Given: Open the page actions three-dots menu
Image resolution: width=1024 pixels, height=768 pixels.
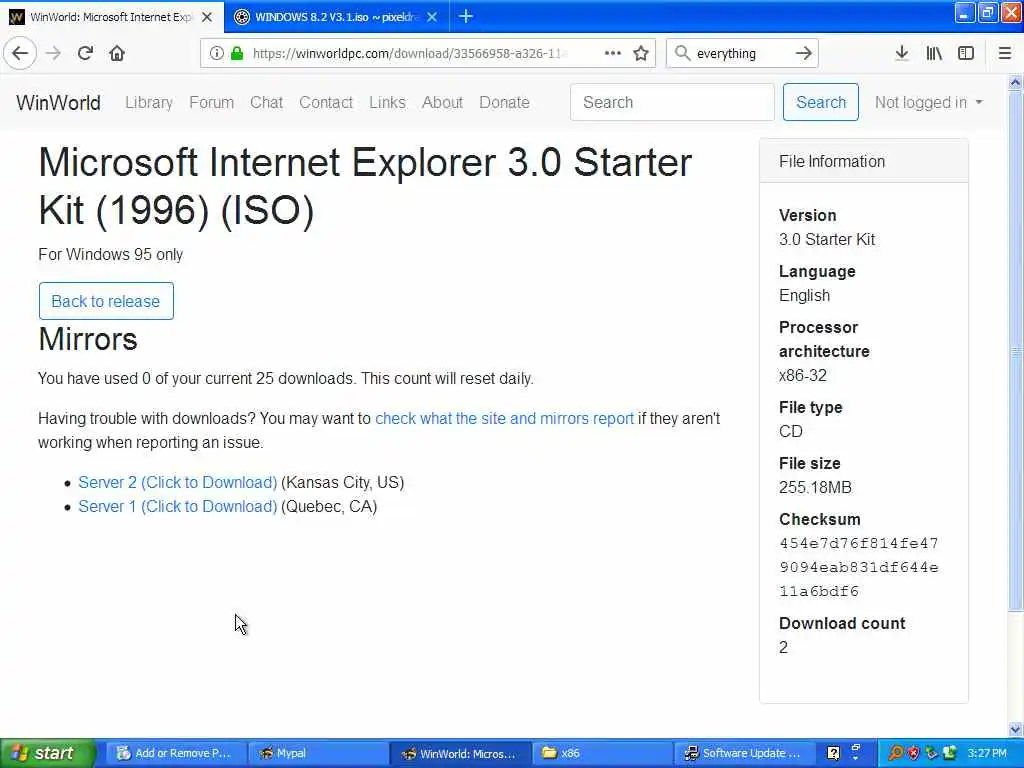Looking at the screenshot, I should pos(613,54).
